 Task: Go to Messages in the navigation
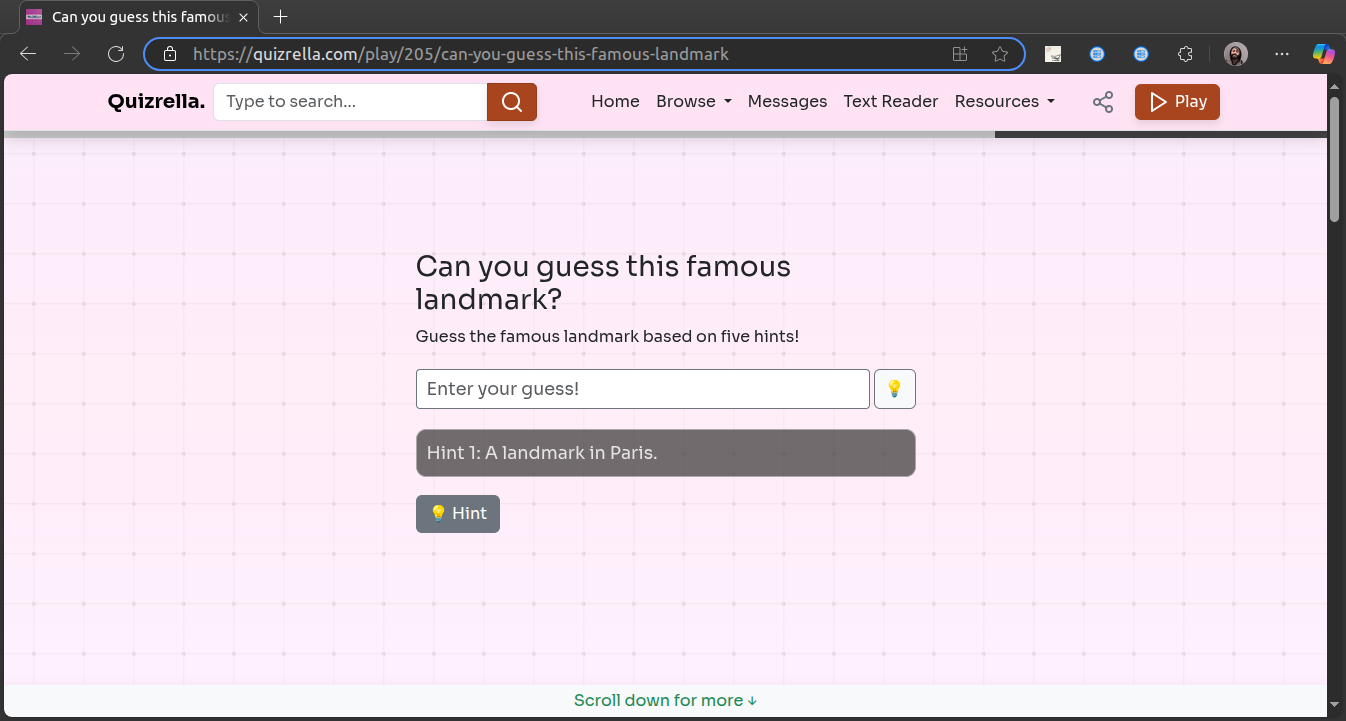click(x=787, y=101)
